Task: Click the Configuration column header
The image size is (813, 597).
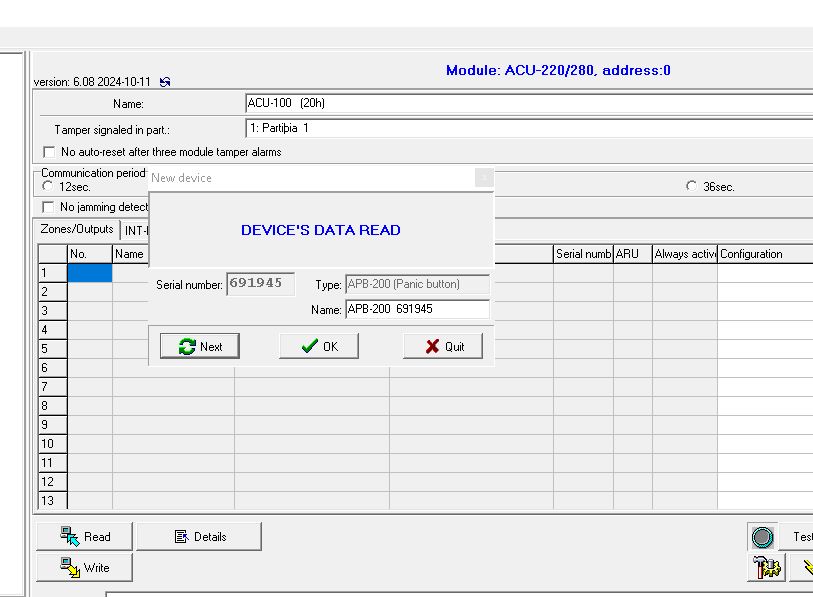Action: [764, 254]
